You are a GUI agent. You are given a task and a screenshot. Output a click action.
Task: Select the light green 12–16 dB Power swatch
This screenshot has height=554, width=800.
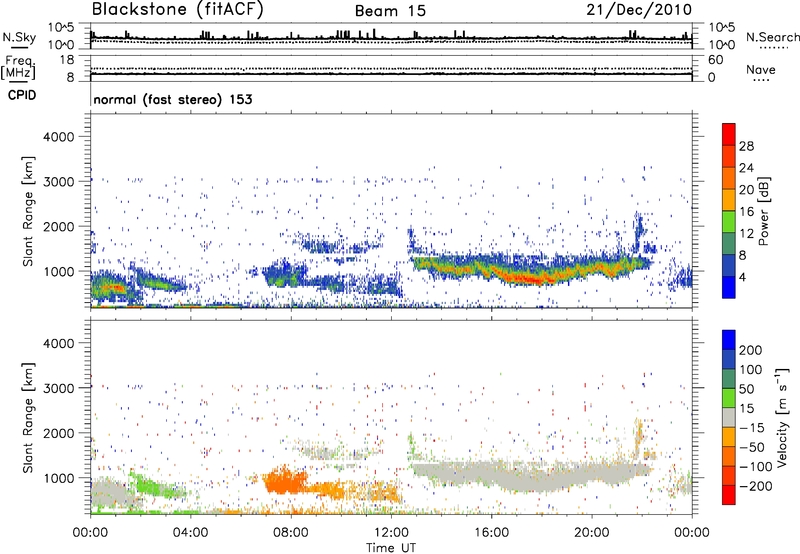(729, 222)
